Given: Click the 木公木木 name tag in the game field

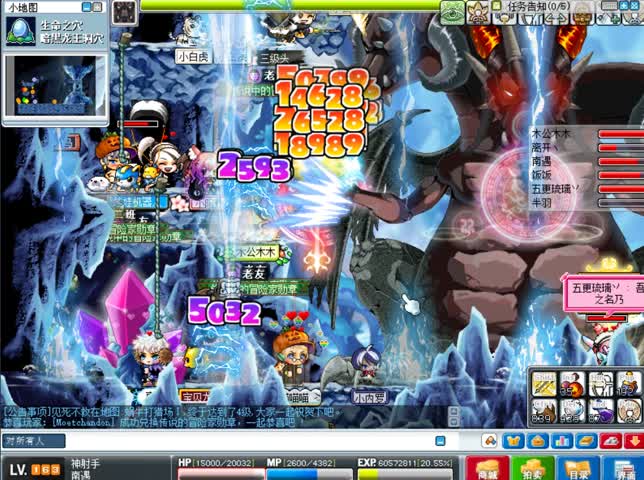Looking at the screenshot, I should 255,252.
